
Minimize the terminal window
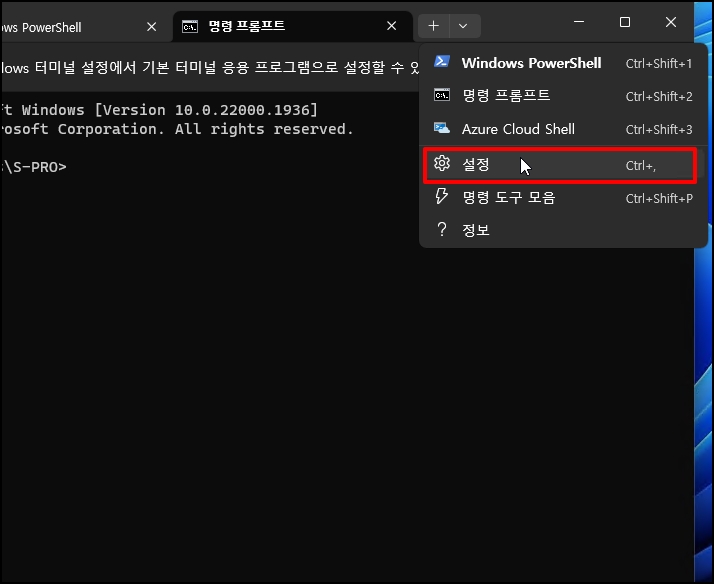coord(579,22)
